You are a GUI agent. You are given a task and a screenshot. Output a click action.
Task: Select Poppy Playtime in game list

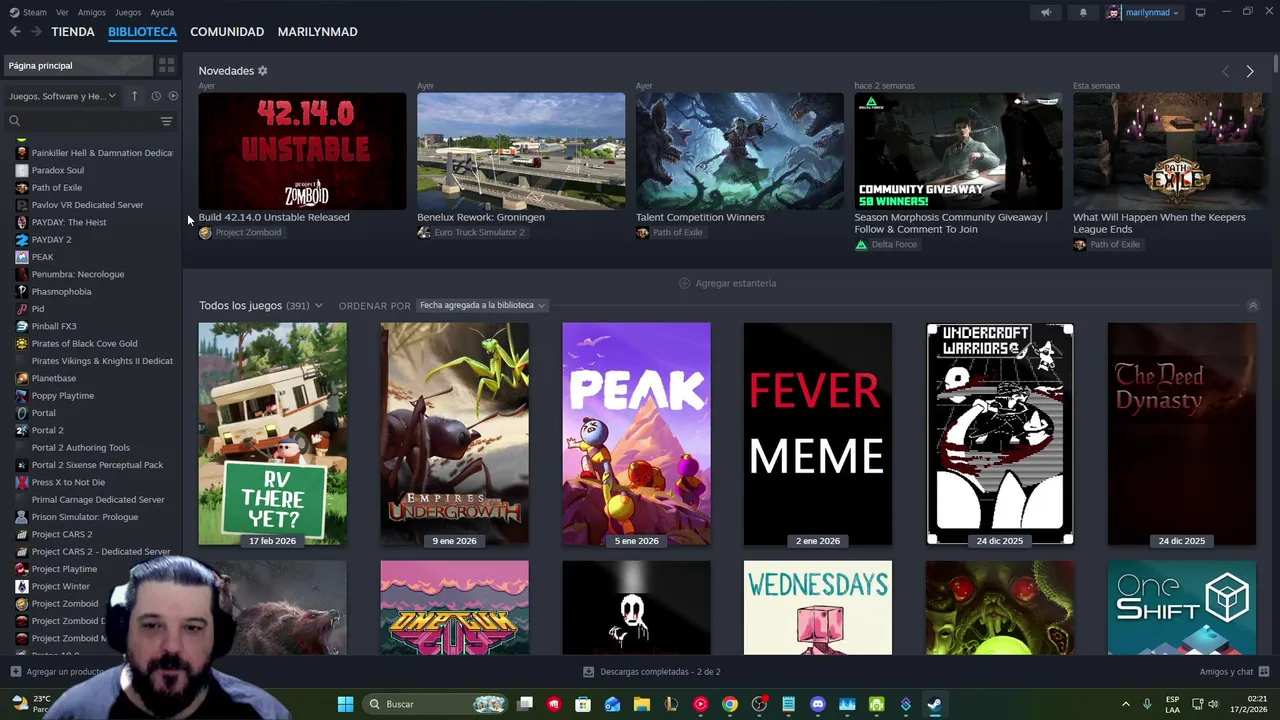(x=62, y=395)
